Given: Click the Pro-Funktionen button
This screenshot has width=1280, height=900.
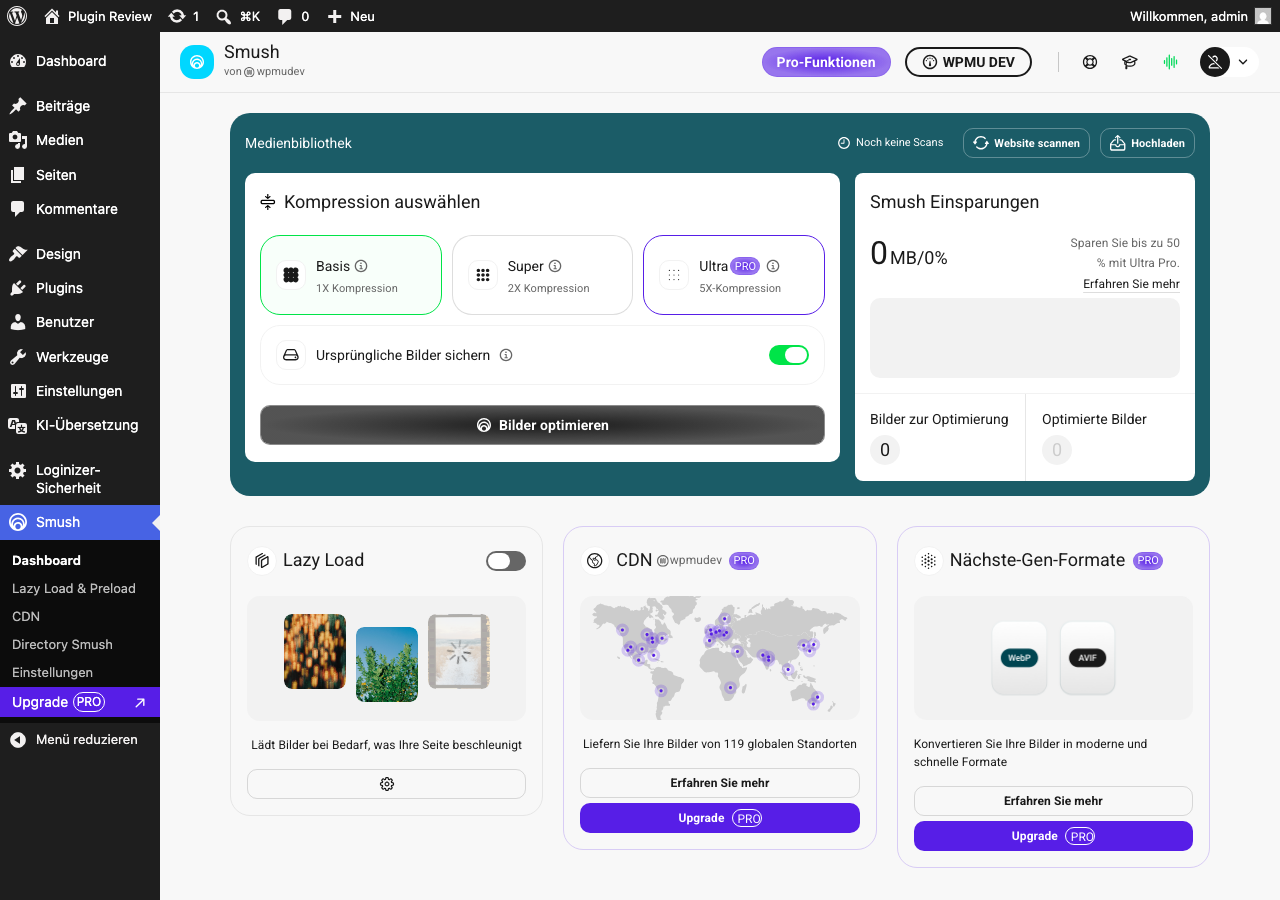Looking at the screenshot, I should [826, 62].
